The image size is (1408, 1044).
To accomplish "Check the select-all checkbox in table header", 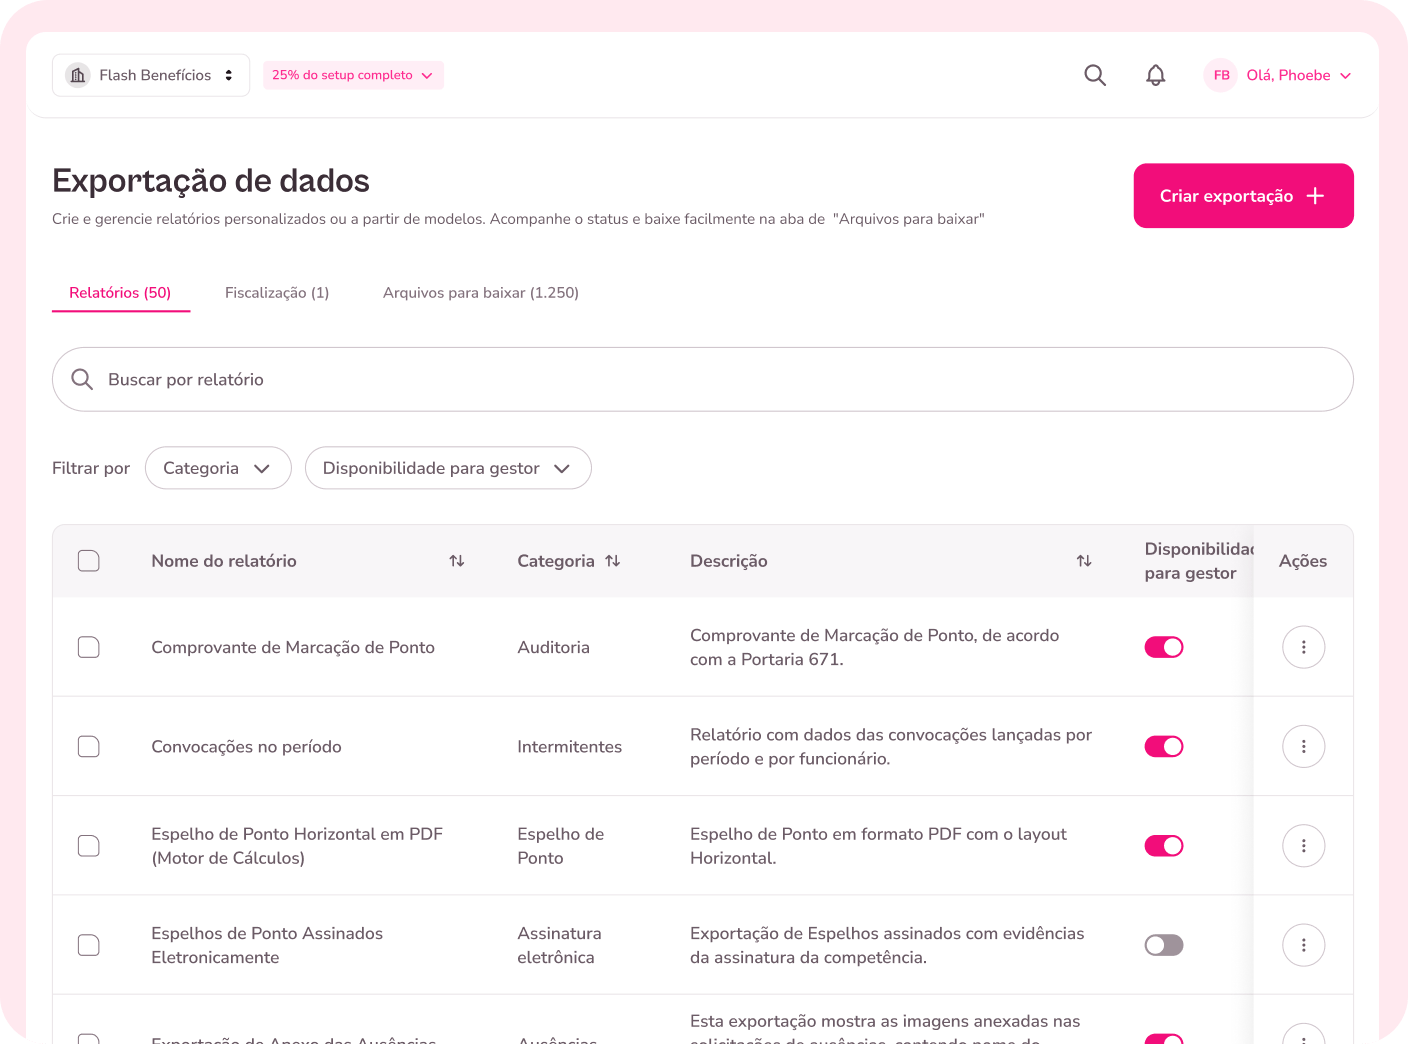I will click(x=89, y=561).
